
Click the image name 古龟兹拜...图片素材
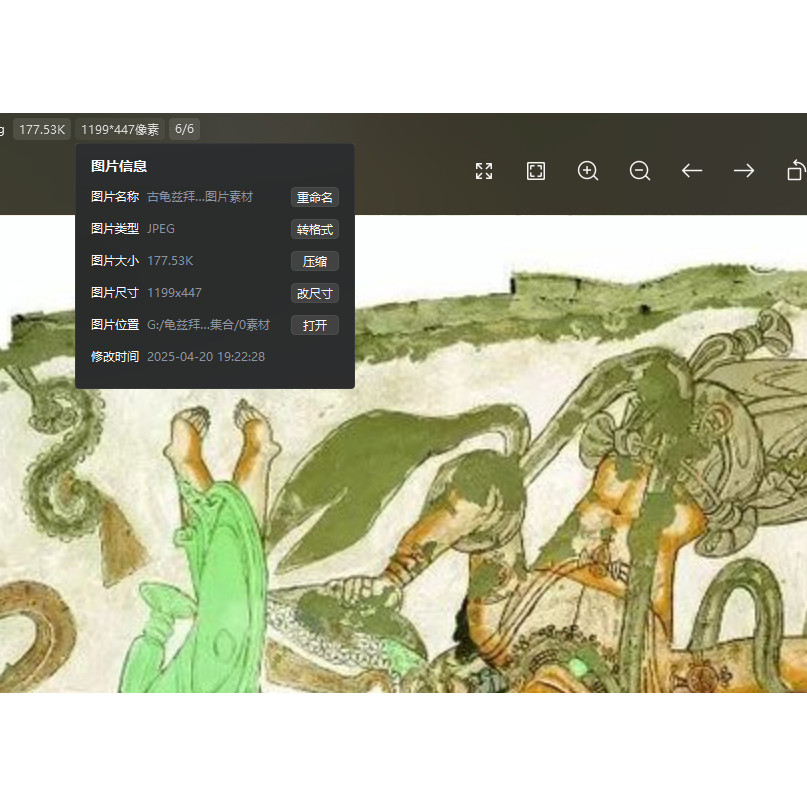(200, 197)
